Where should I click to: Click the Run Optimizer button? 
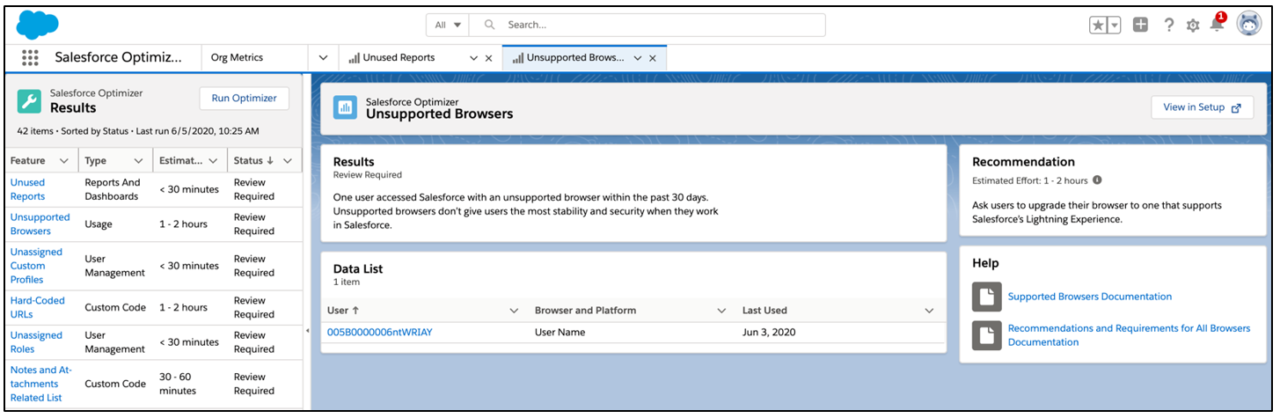[x=244, y=98]
